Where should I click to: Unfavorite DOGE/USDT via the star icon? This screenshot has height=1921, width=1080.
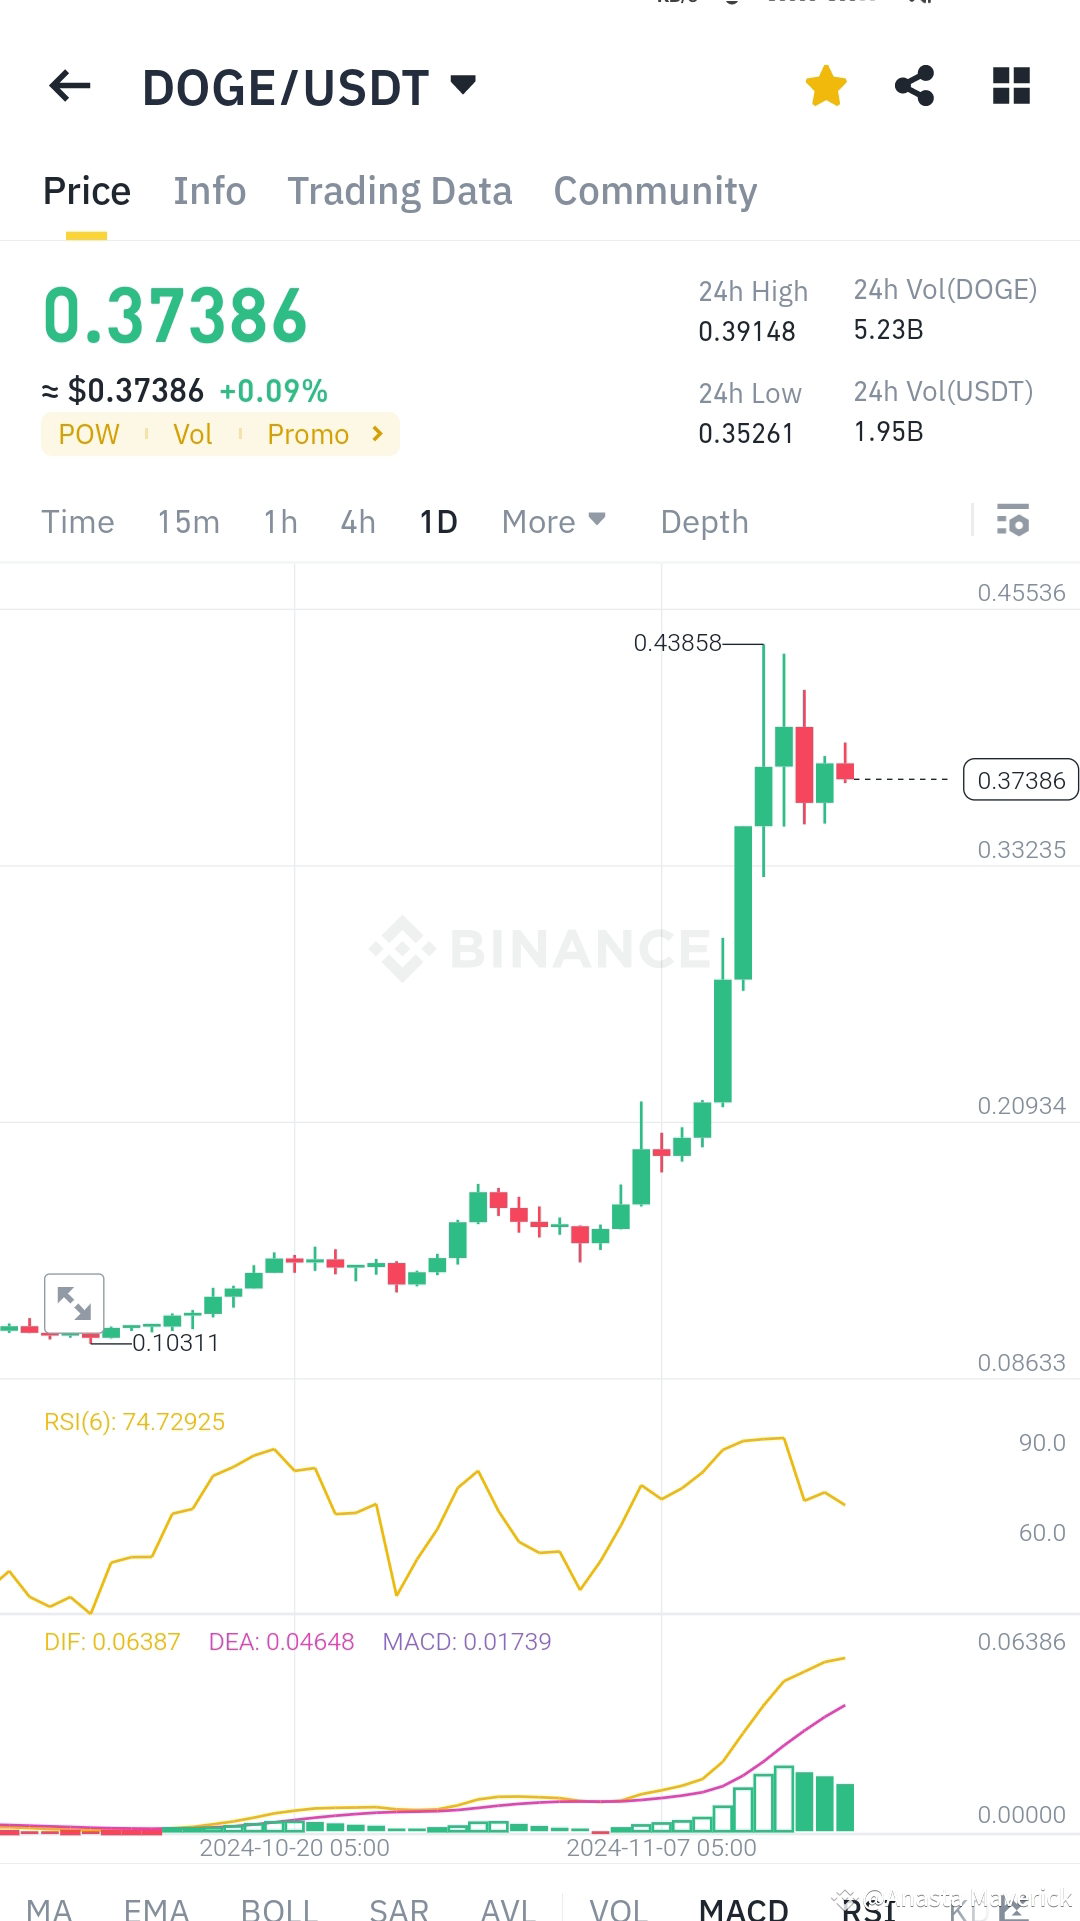826,86
